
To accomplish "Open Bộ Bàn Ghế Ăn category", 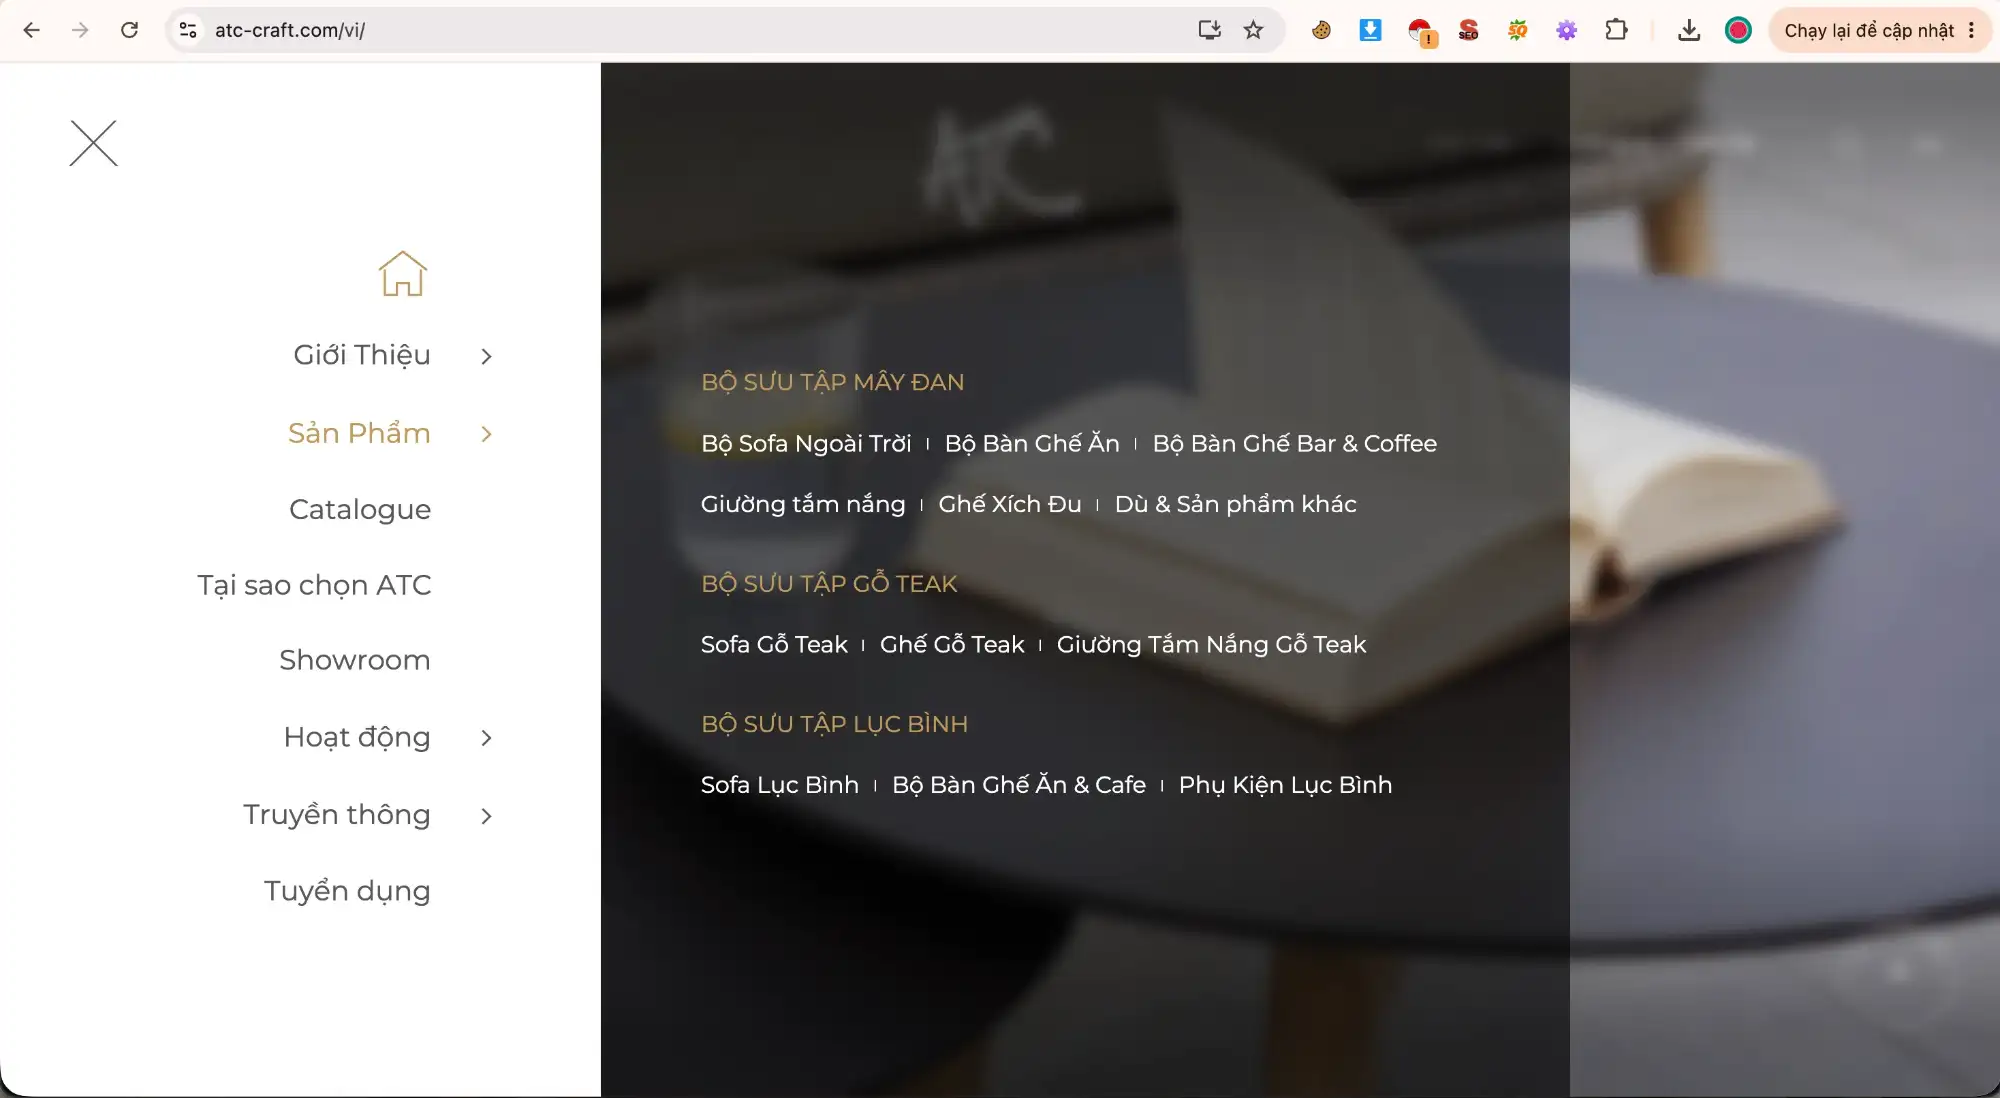I will pos(1032,443).
